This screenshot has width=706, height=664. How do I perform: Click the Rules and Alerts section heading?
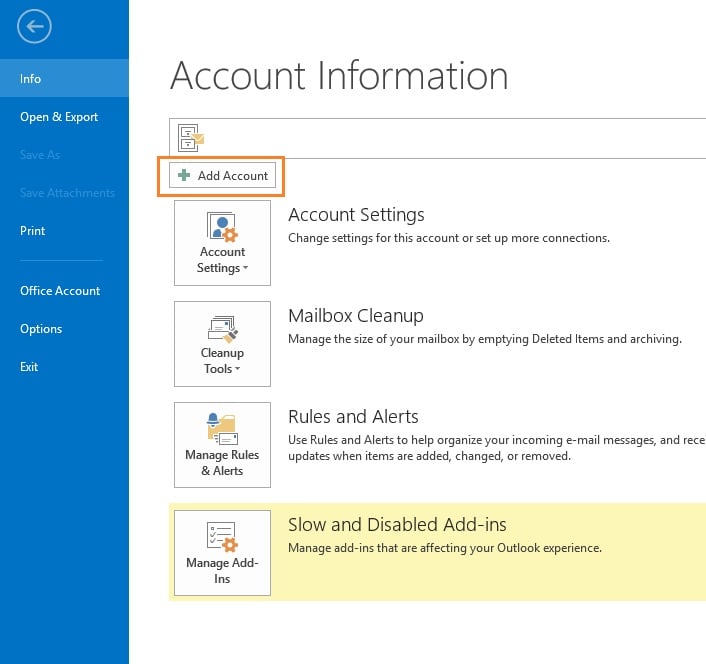click(353, 416)
